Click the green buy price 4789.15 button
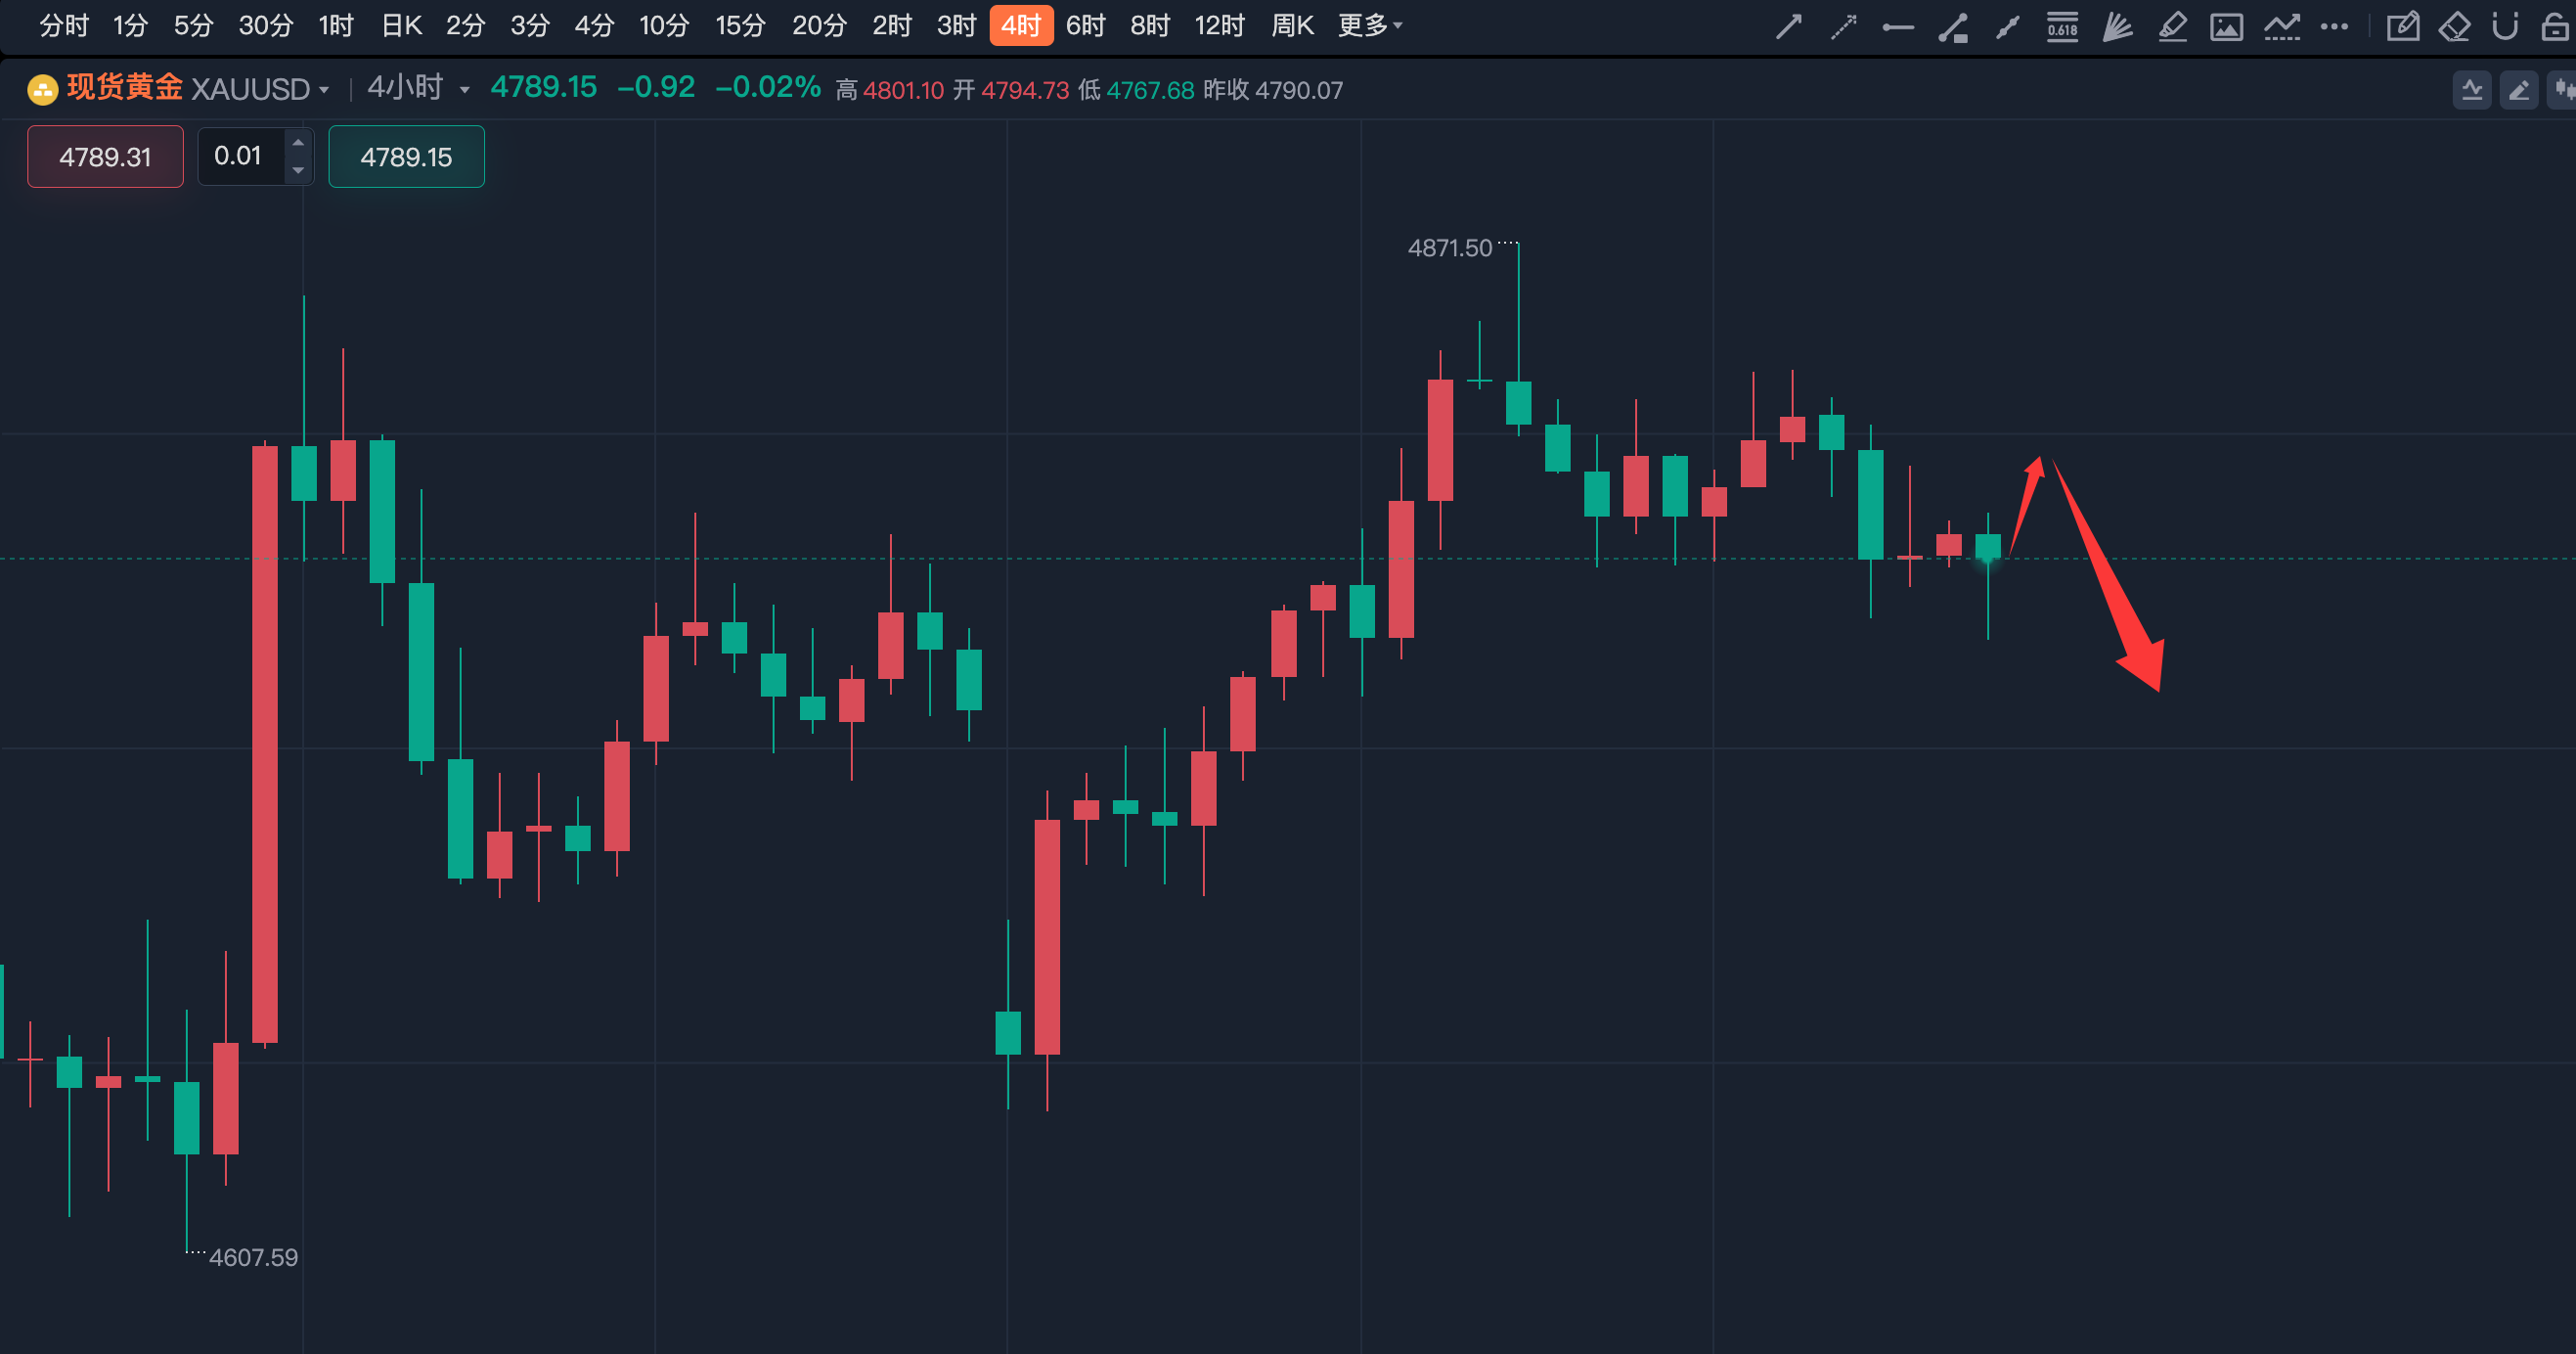 pos(406,157)
